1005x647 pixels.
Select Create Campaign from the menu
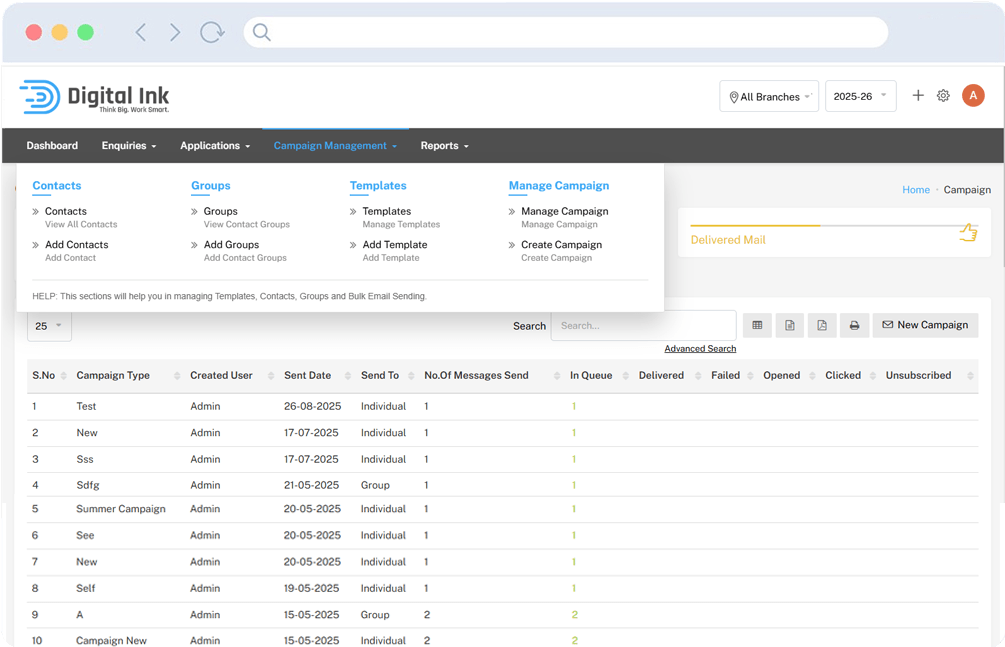pos(561,245)
